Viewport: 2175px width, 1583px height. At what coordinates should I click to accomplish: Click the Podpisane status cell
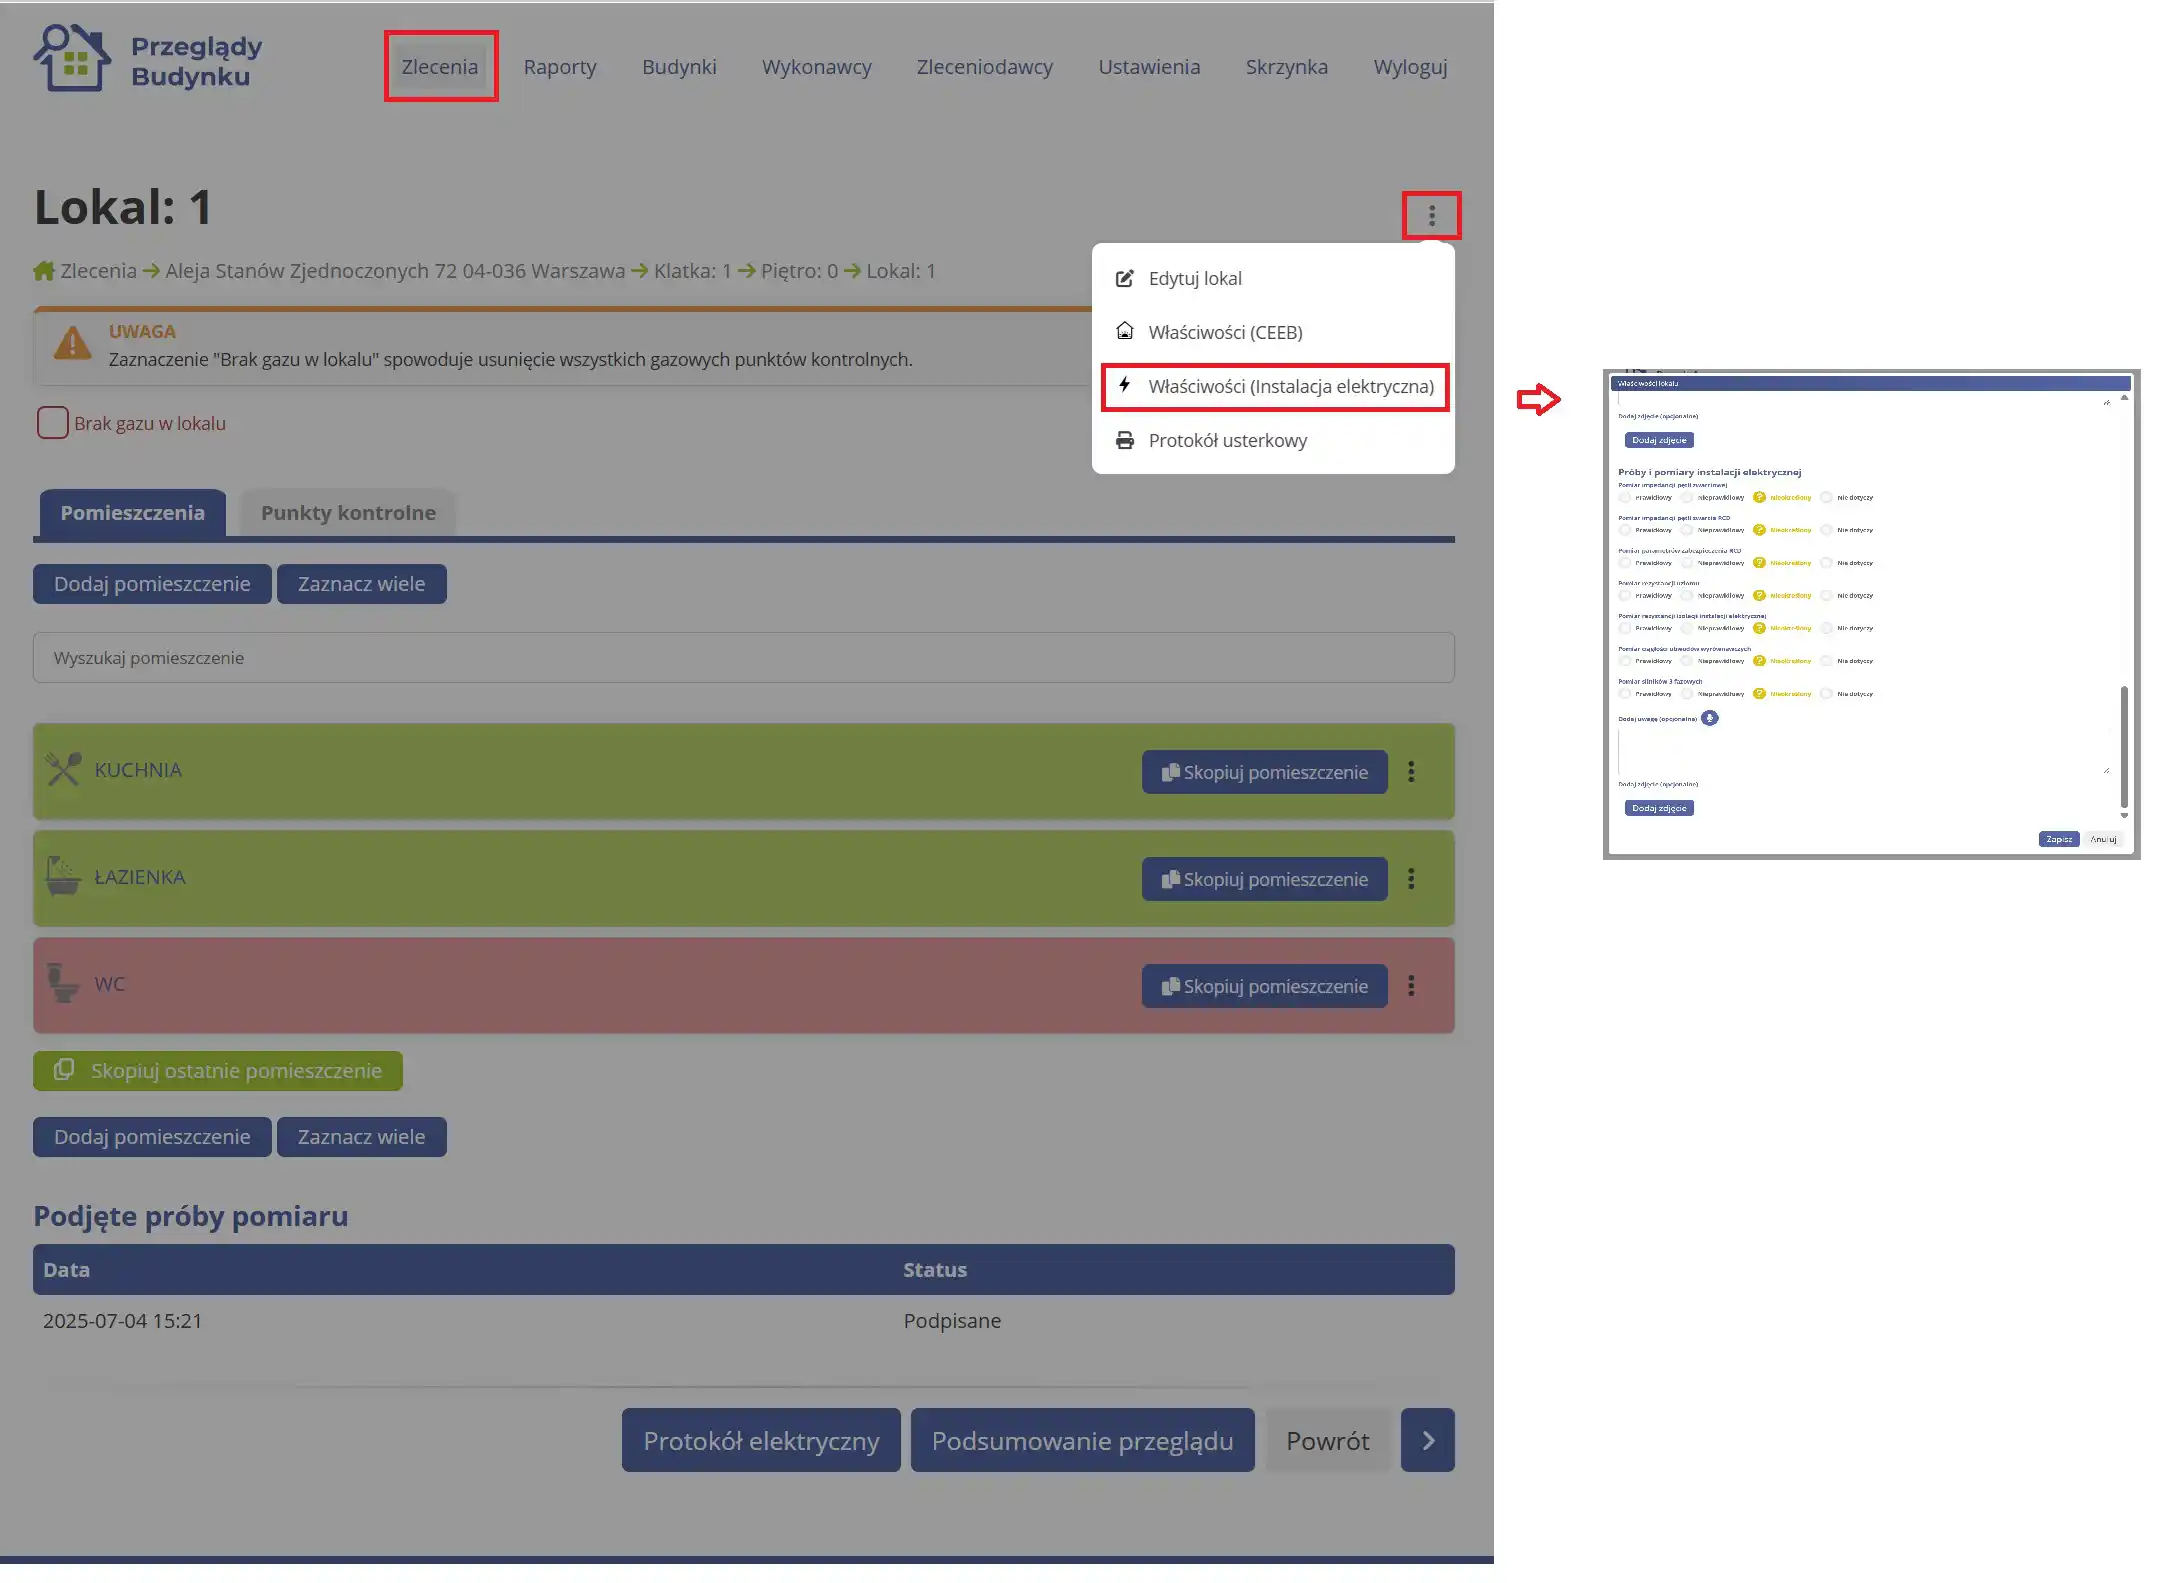[x=952, y=1320]
